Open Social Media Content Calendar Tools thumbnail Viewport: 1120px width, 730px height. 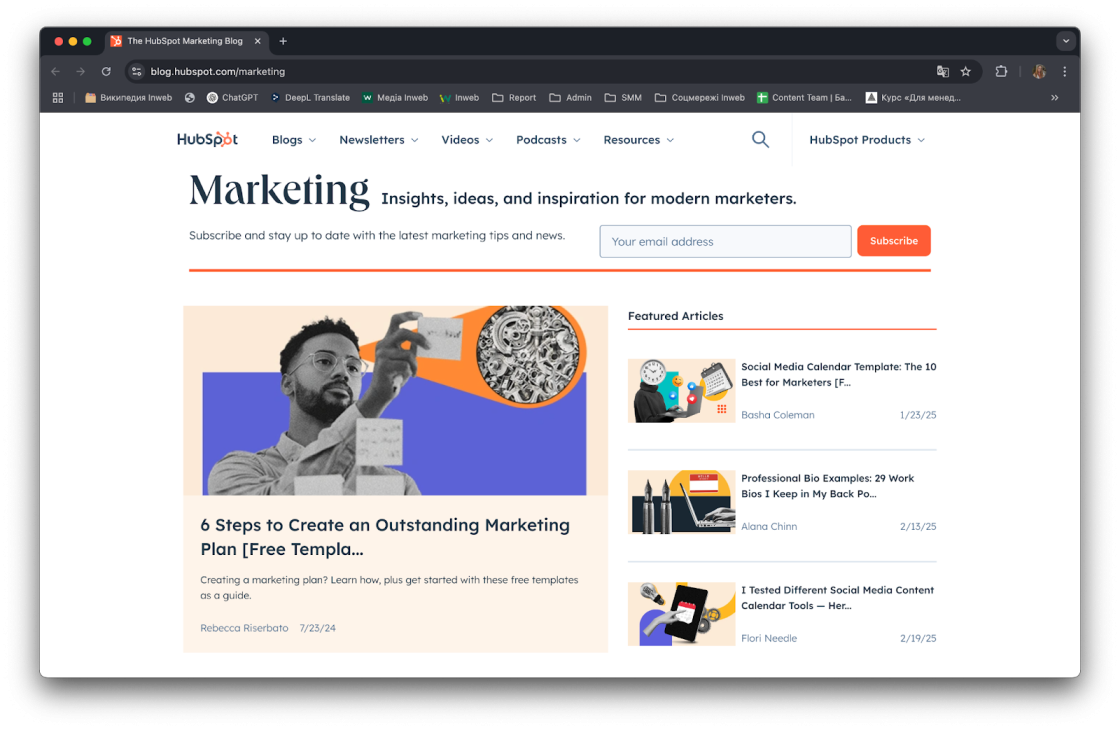[x=681, y=614]
